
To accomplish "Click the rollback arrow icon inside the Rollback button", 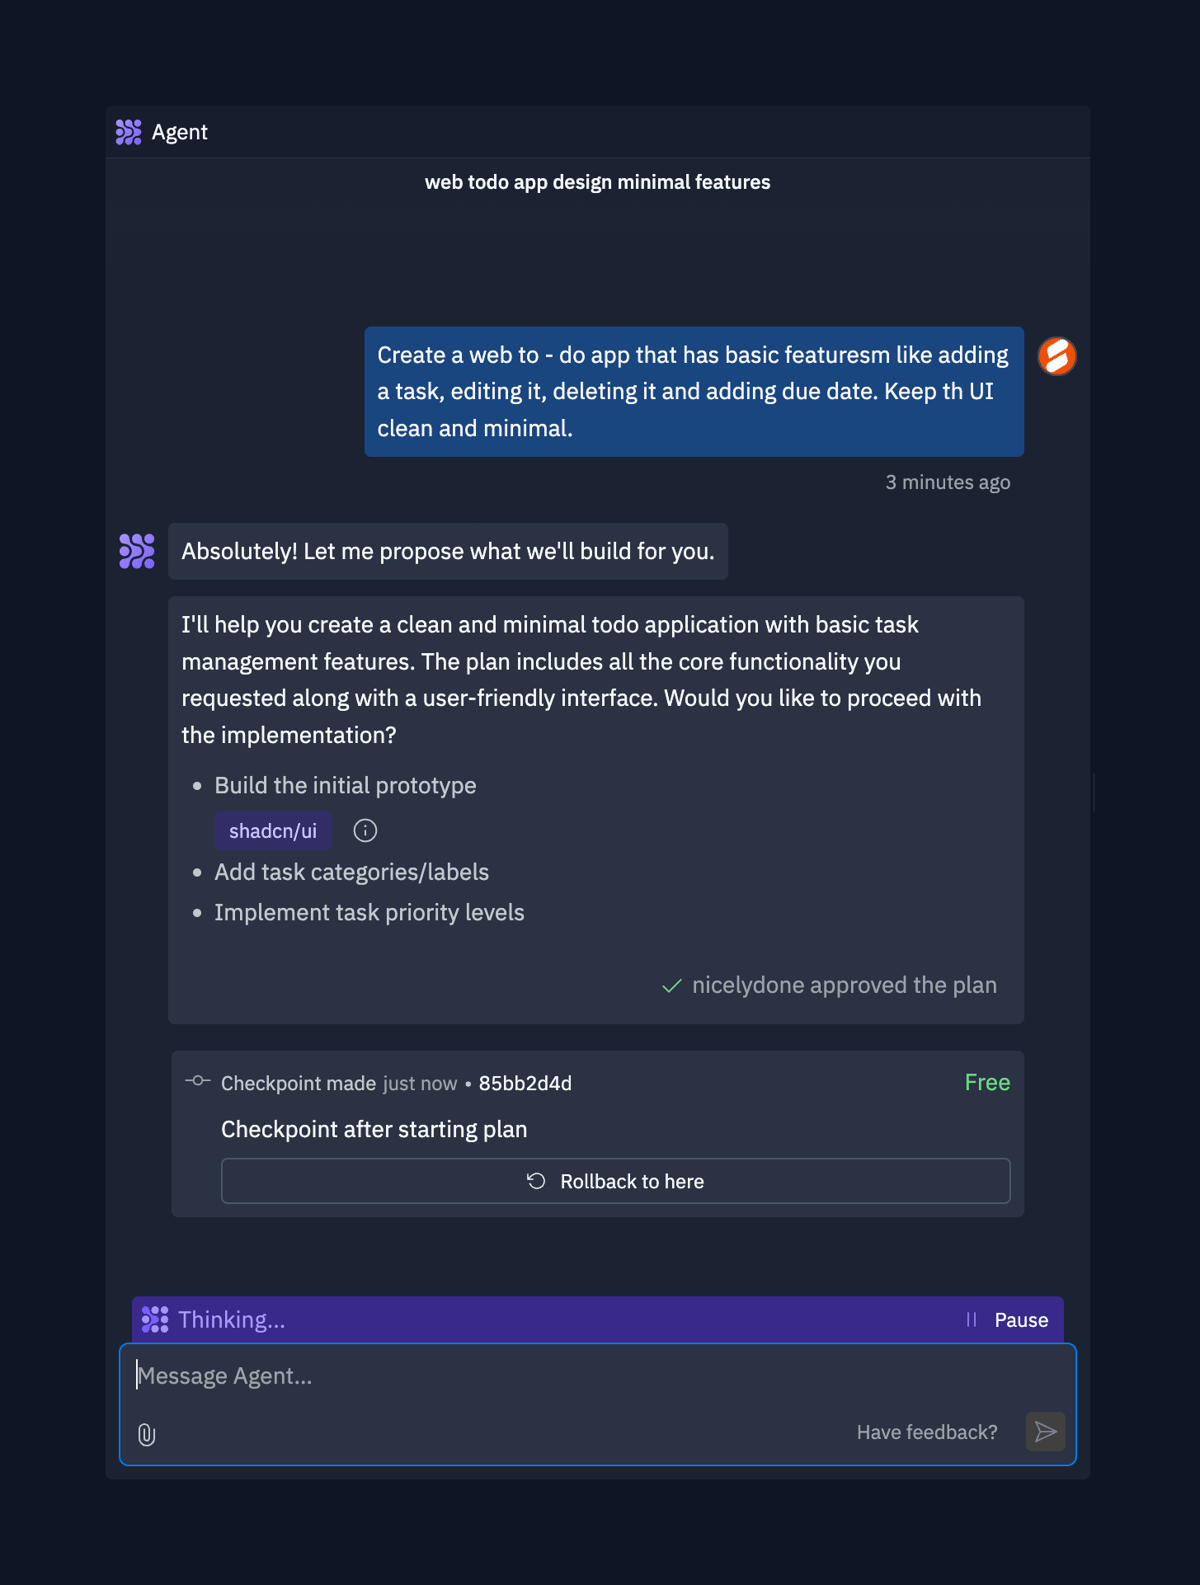I will pos(536,1181).
